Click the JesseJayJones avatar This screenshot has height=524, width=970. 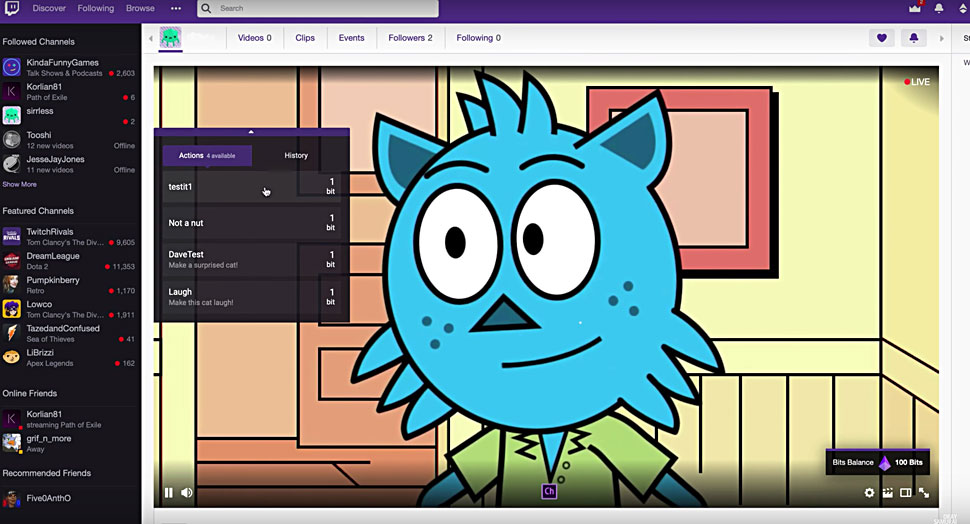coord(12,163)
